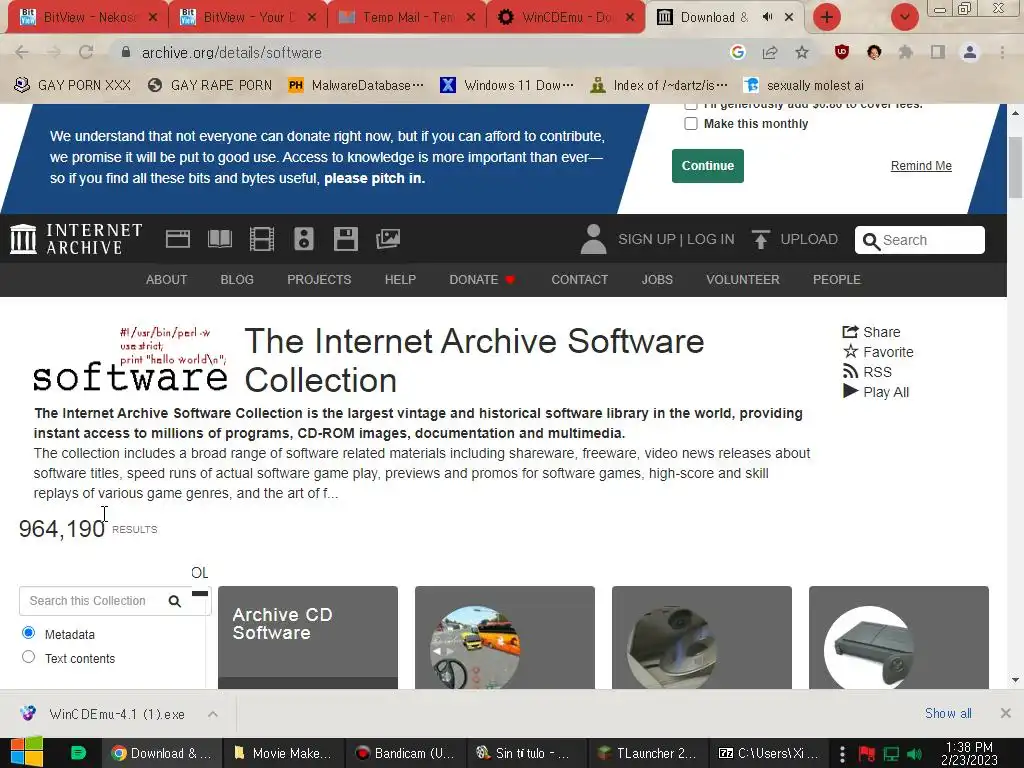Click the volume icon in system tray
Viewport: 1024px width, 768px height.
pos(914,754)
